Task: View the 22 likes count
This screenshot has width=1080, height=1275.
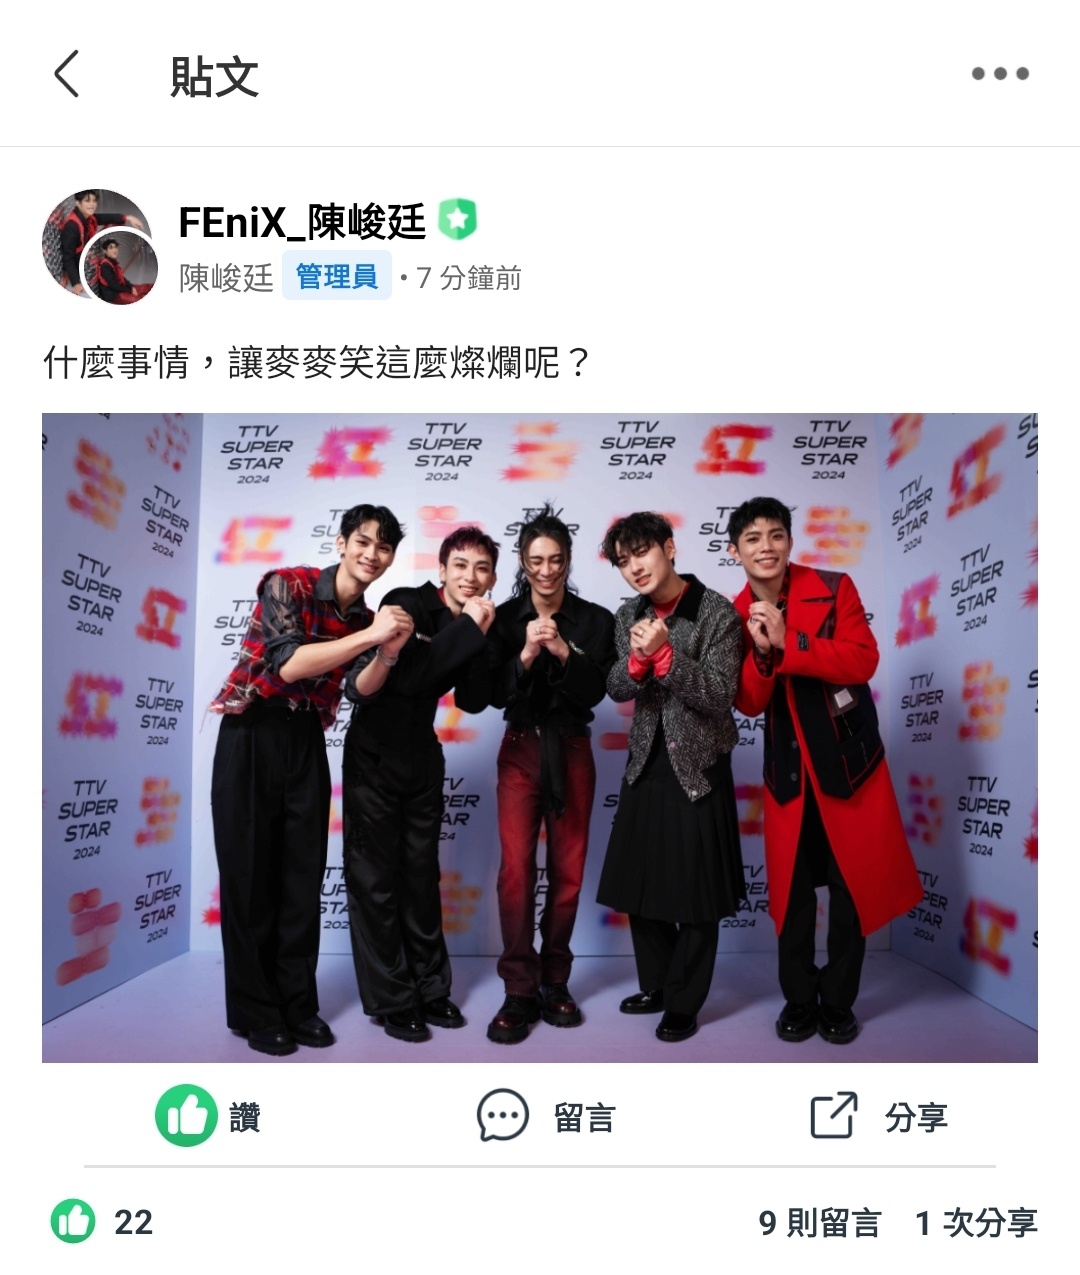Action: tap(133, 1223)
